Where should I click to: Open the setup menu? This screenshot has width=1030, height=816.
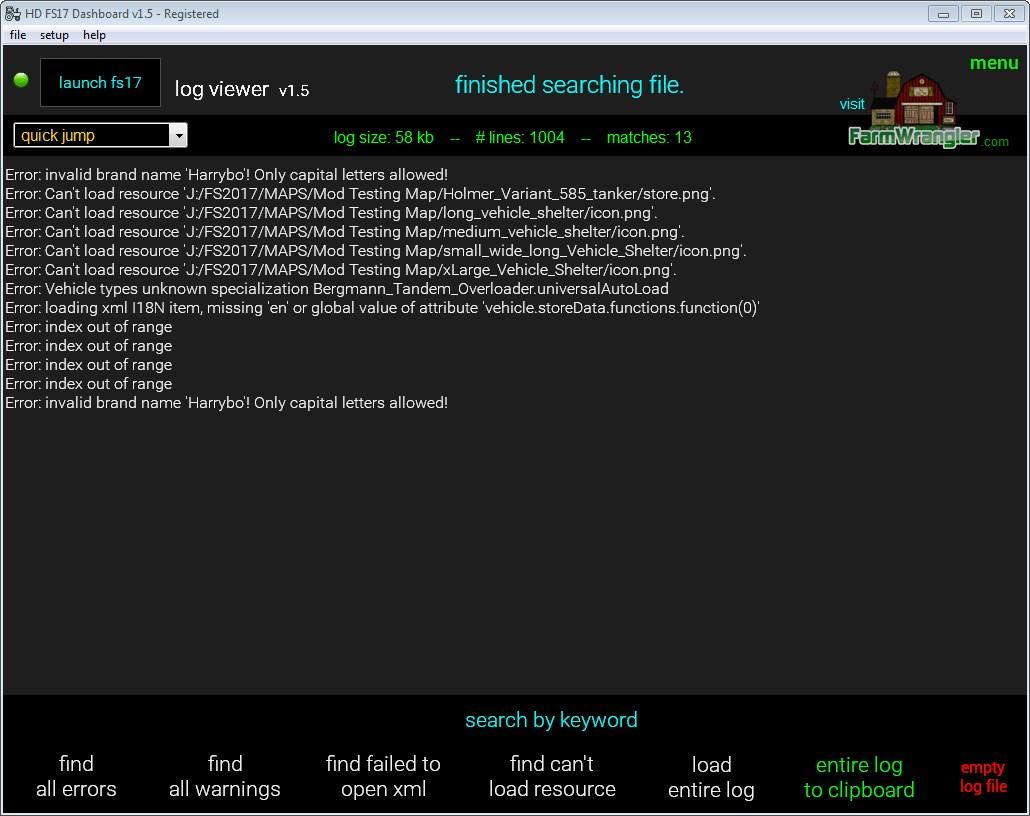54,35
